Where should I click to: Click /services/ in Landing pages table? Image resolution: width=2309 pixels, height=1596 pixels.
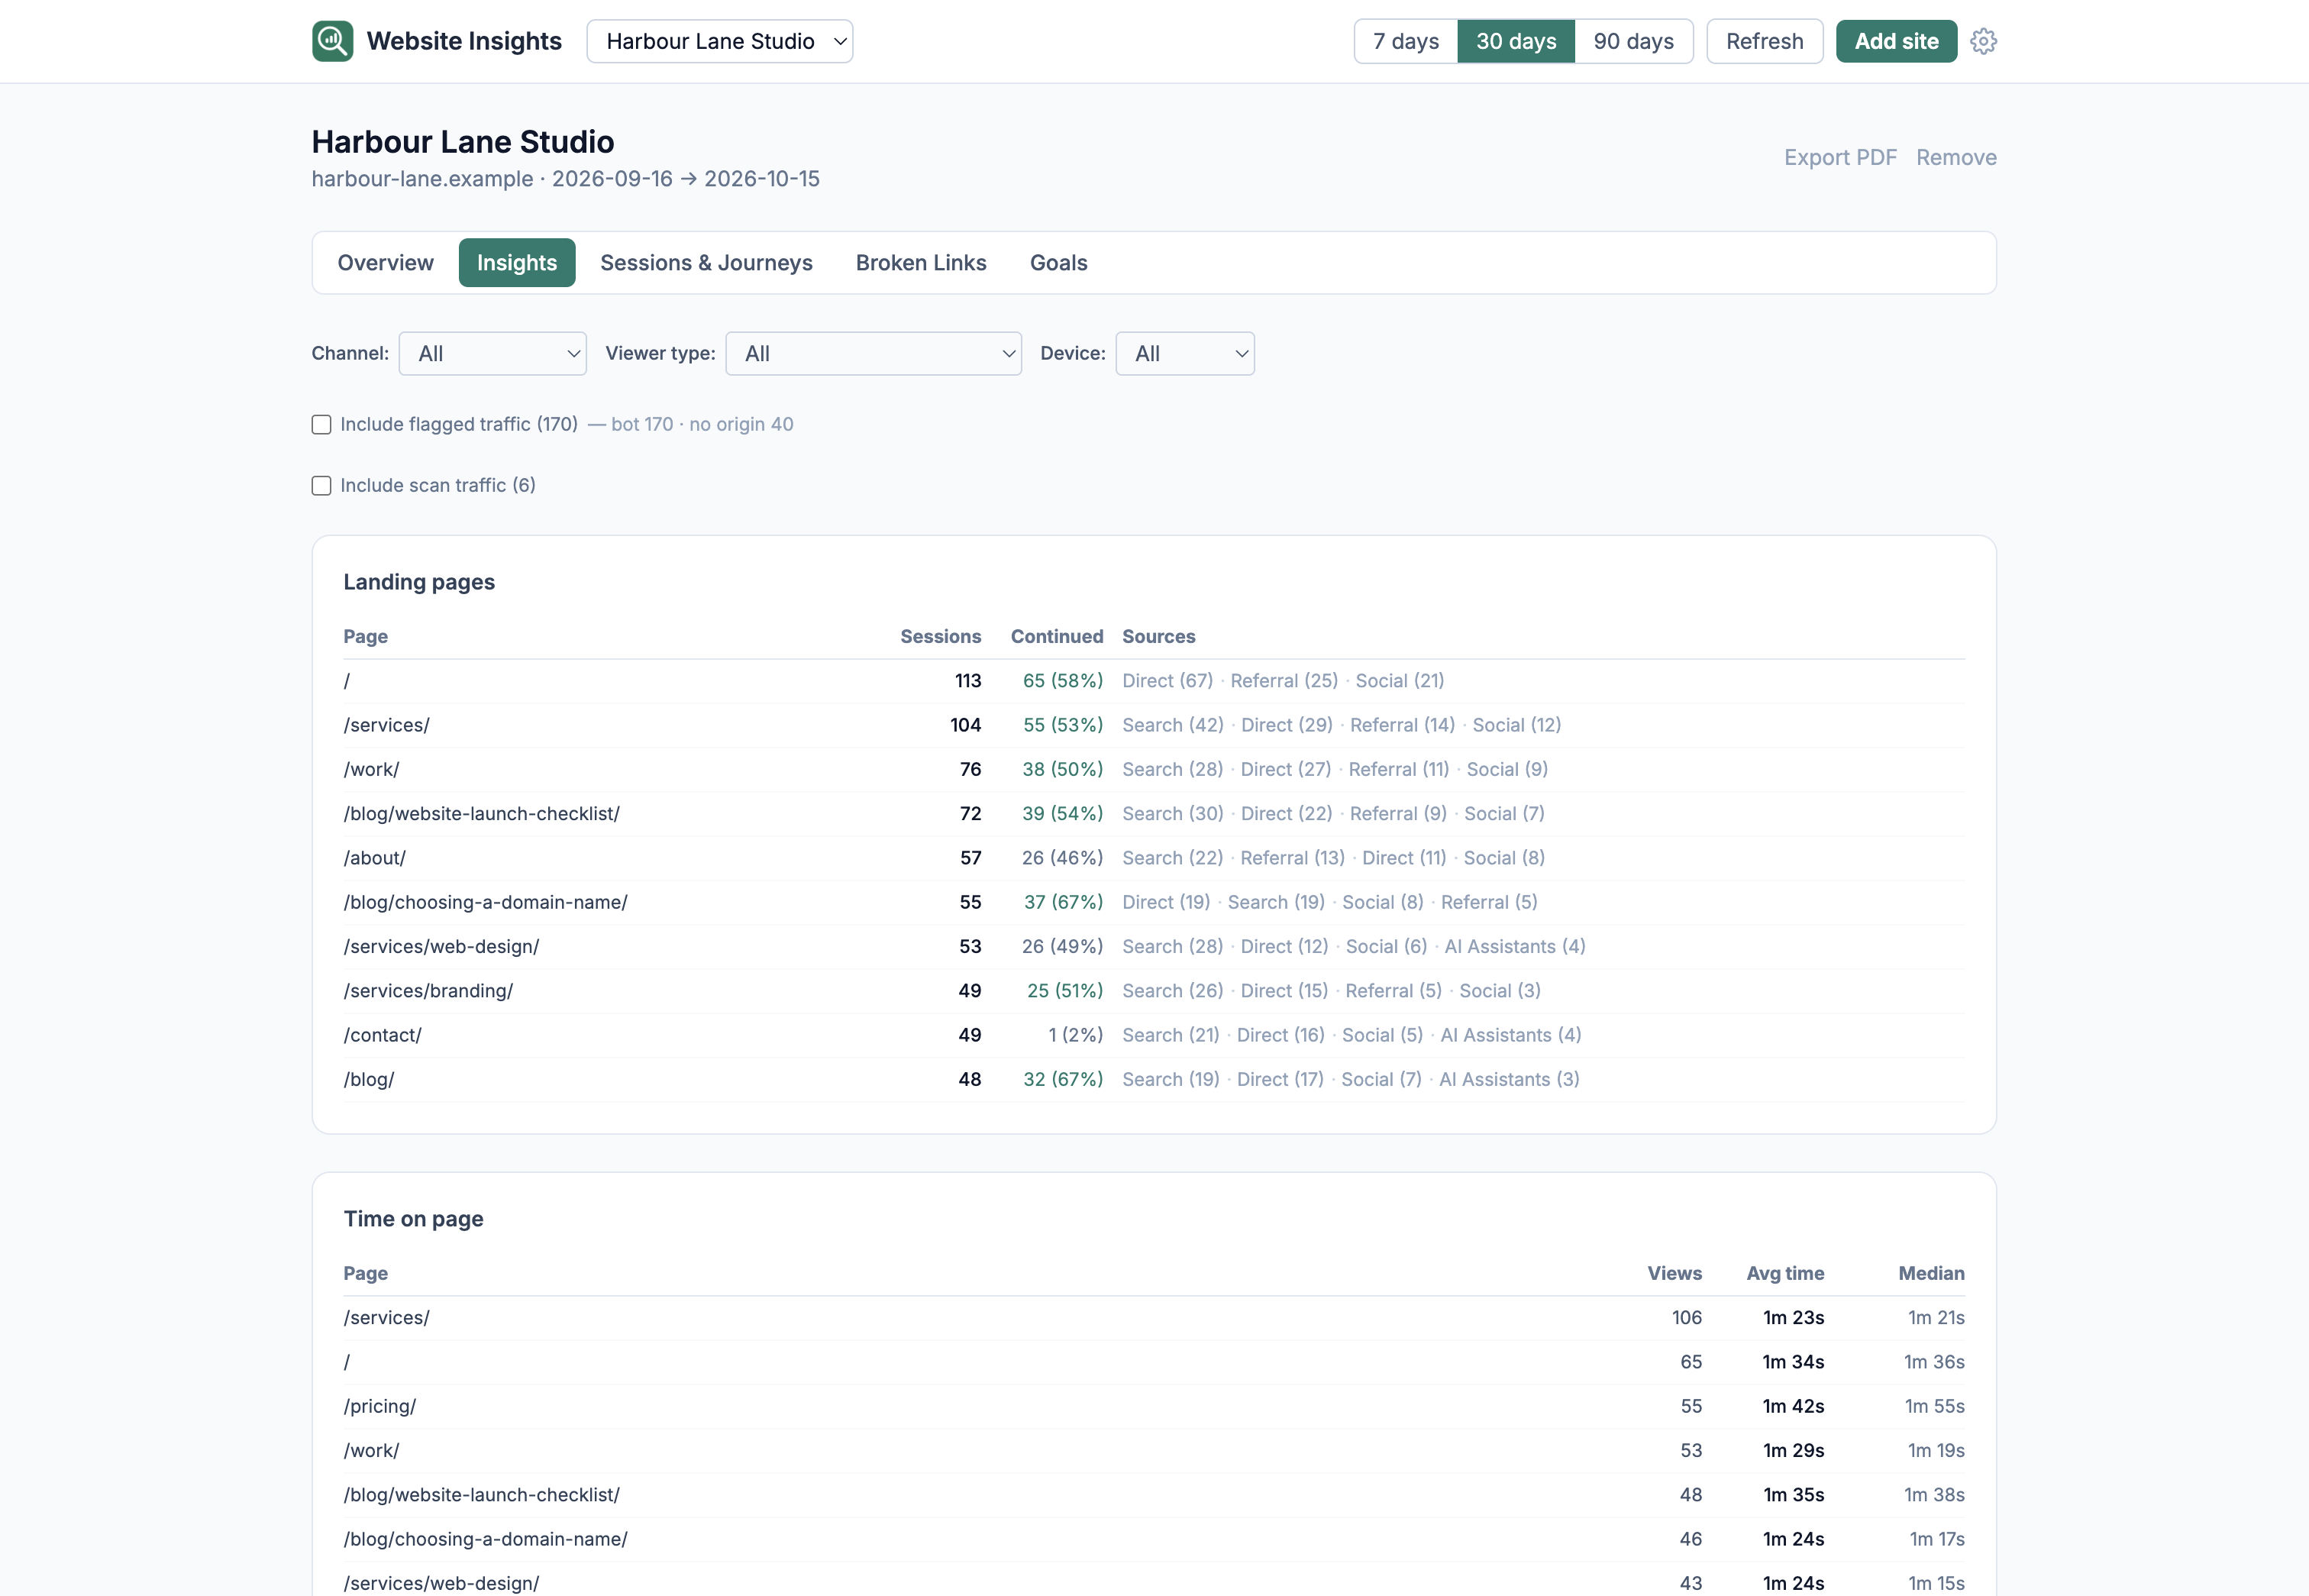coord(386,725)
